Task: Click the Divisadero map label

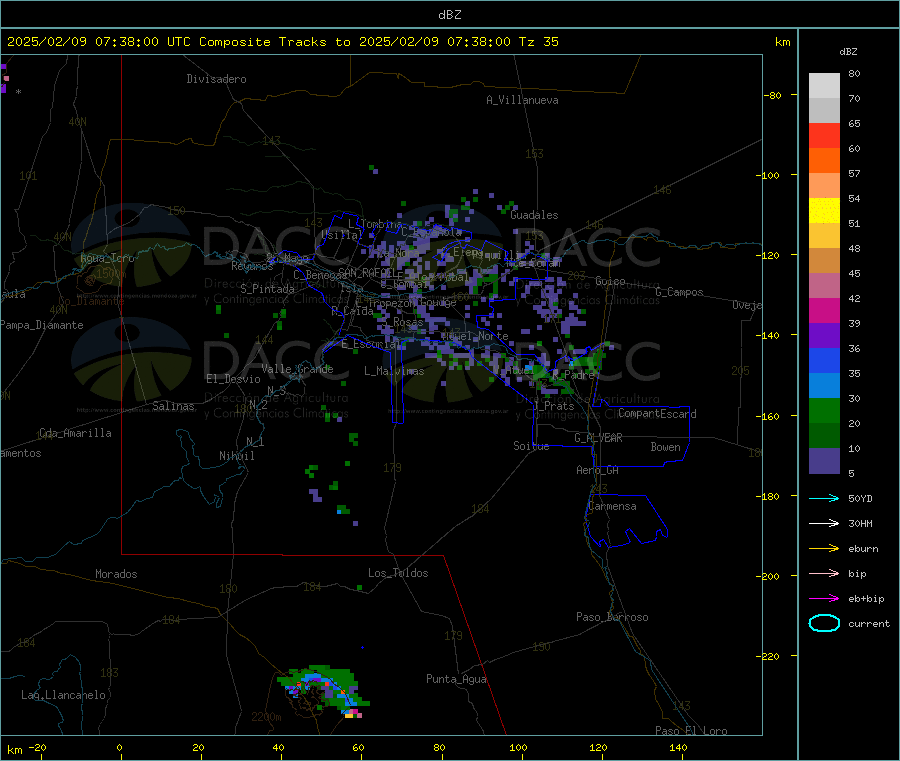Action: tap(216, 79)
